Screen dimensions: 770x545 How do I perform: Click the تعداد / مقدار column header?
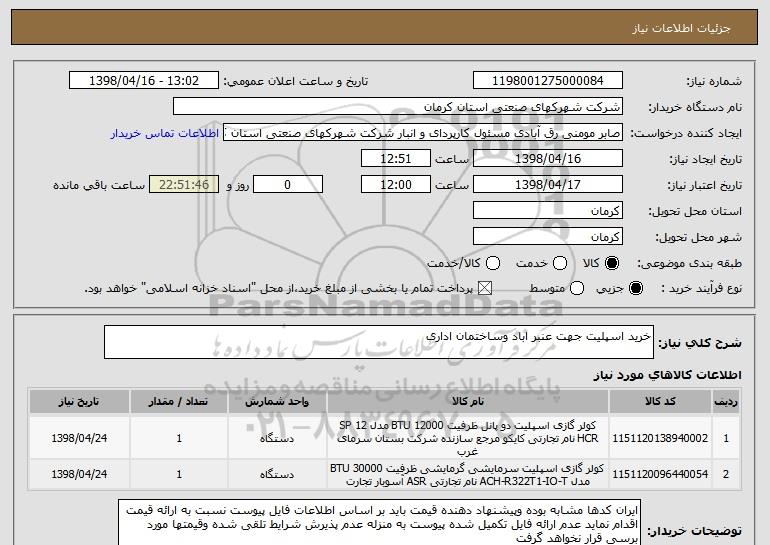179,402
